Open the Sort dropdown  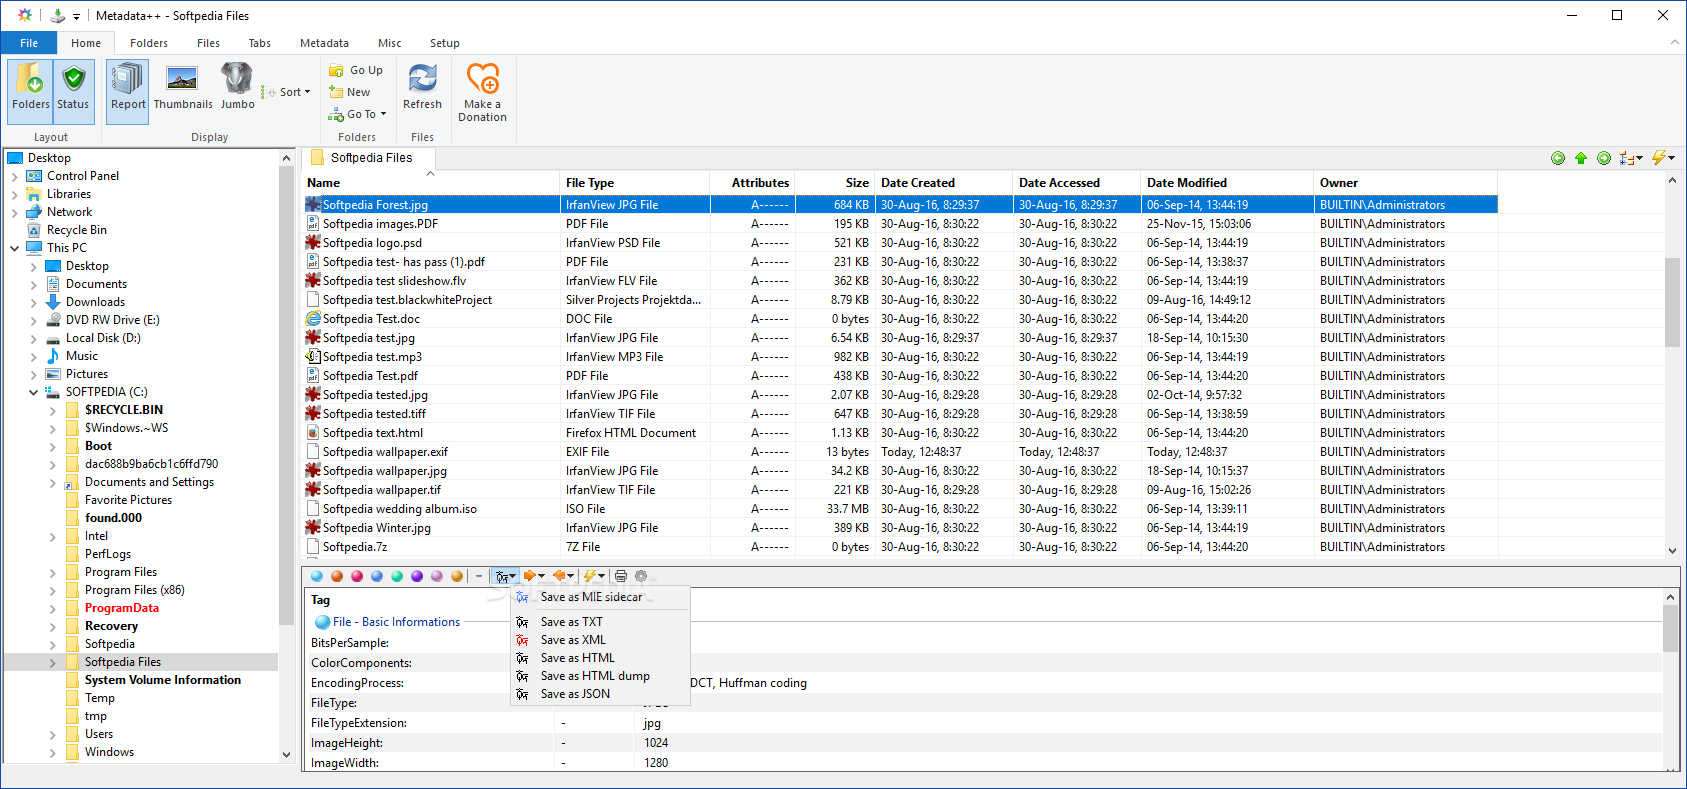click(x=287, y=92)
